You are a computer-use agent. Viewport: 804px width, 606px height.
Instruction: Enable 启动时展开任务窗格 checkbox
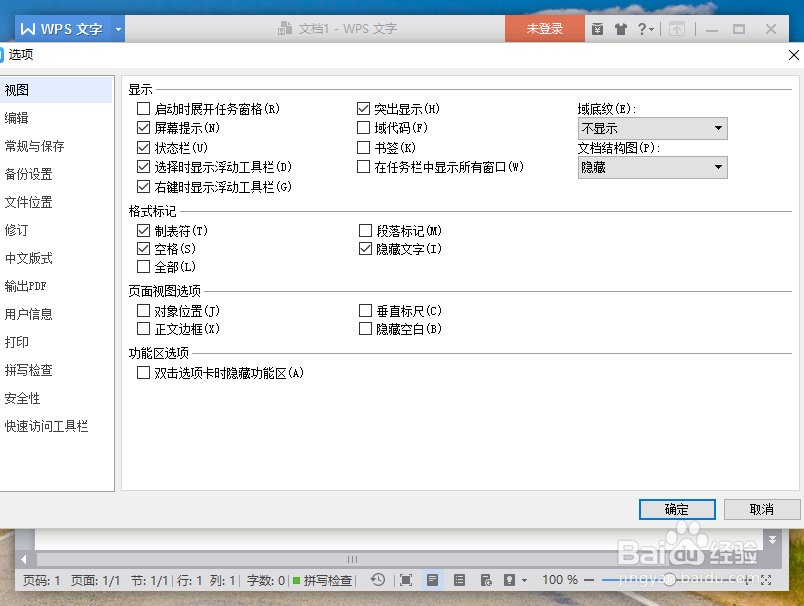pos(144,109)
